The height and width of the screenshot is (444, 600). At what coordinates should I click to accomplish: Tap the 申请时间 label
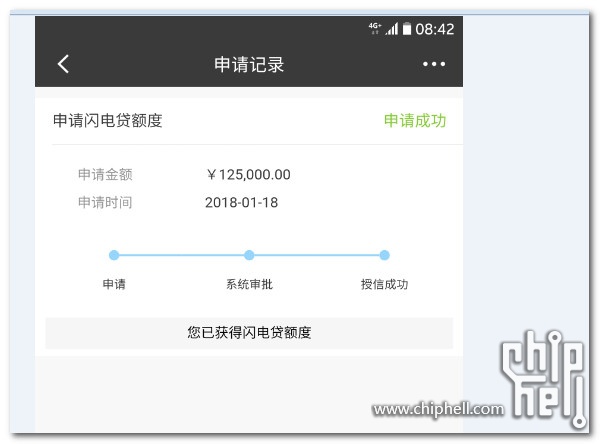point(105,202)
